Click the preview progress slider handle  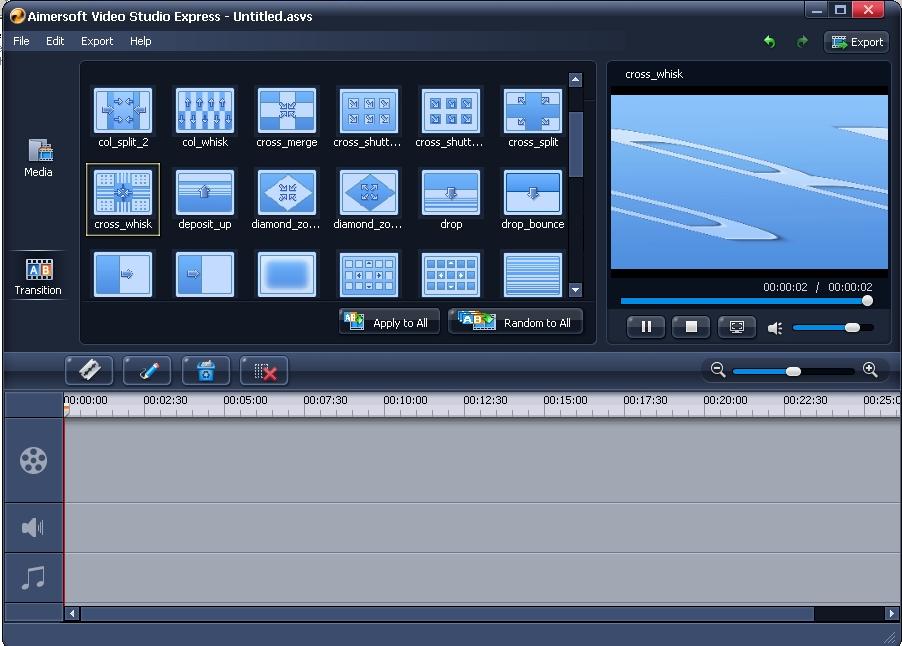[867, 301]
